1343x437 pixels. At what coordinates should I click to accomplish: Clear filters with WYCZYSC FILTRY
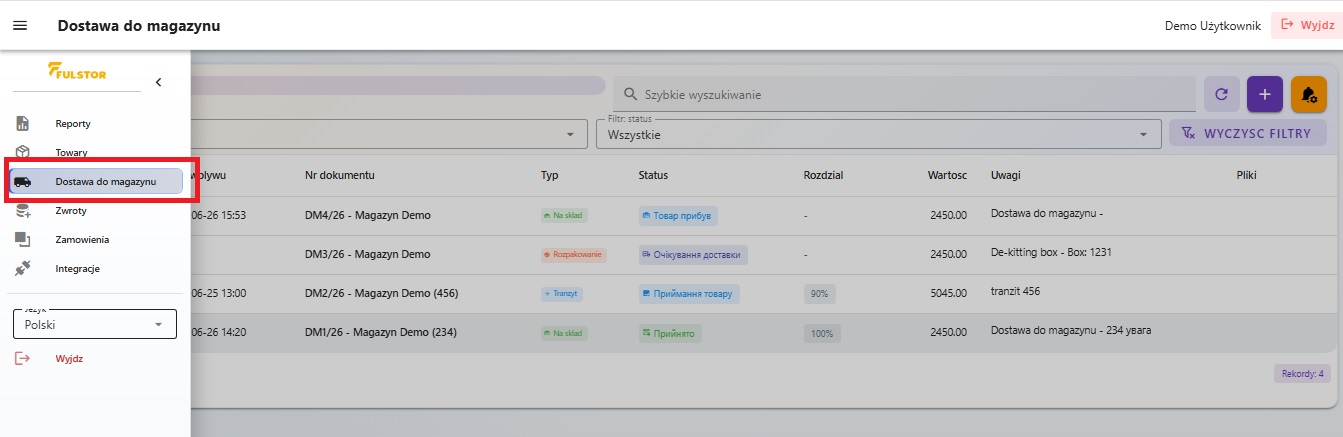(x=1247, y=133)
